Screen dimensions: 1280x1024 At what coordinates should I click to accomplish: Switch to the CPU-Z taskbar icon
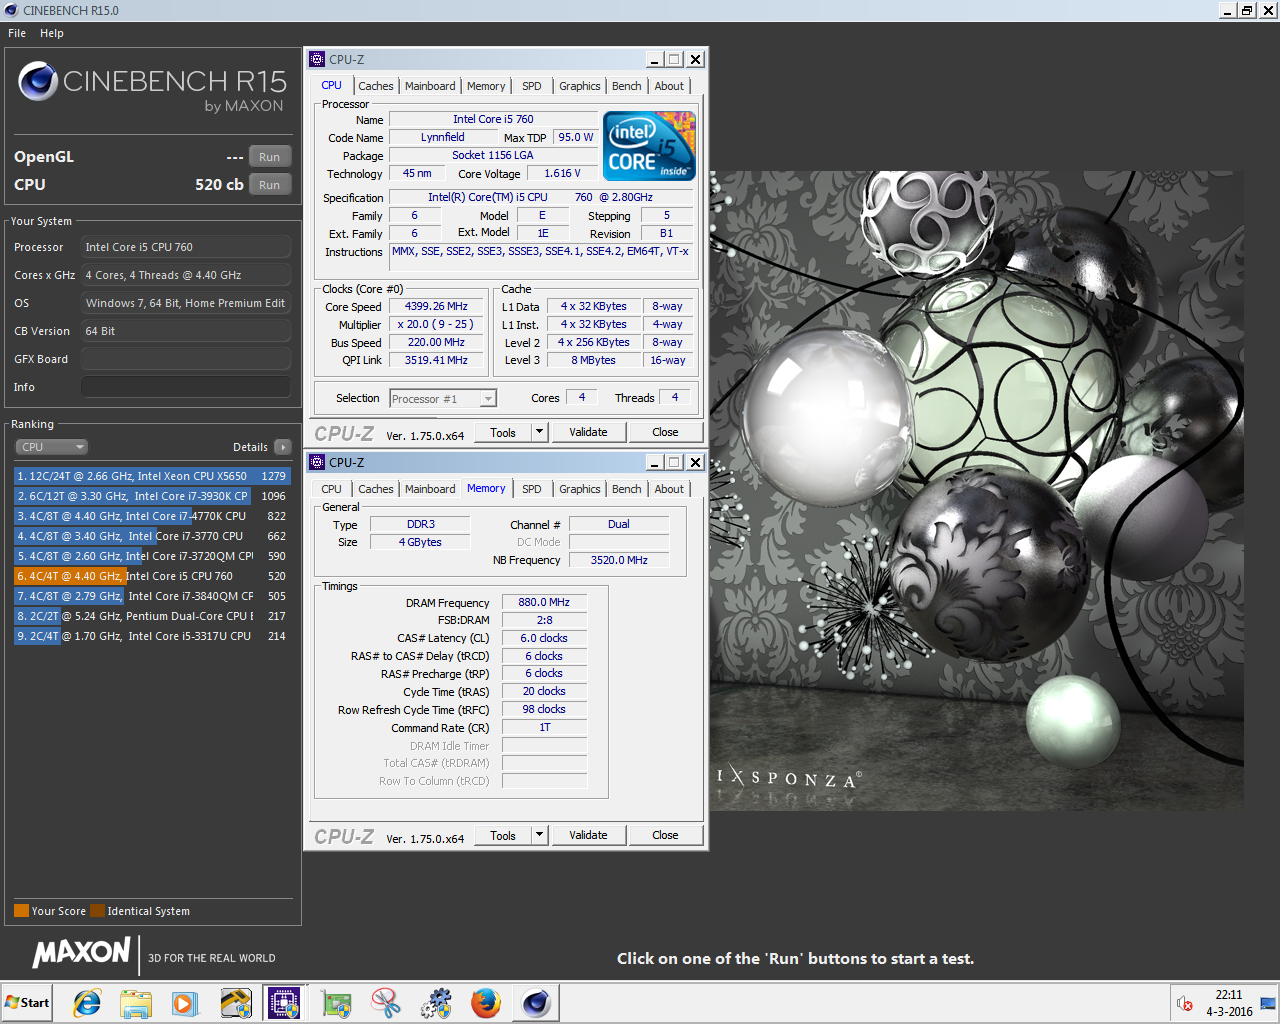(x=284, y=1003)
